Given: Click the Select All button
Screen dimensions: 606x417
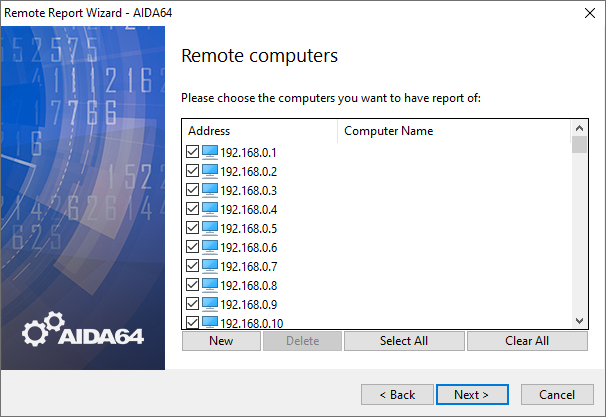Looking at the screenshot, I should (x=404, y=341).
